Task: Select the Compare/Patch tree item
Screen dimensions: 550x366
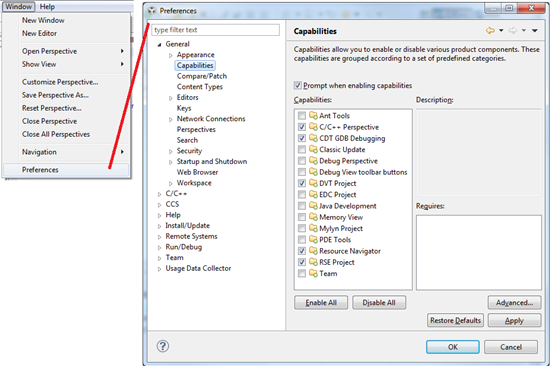Action: click(x=202, y=76)
